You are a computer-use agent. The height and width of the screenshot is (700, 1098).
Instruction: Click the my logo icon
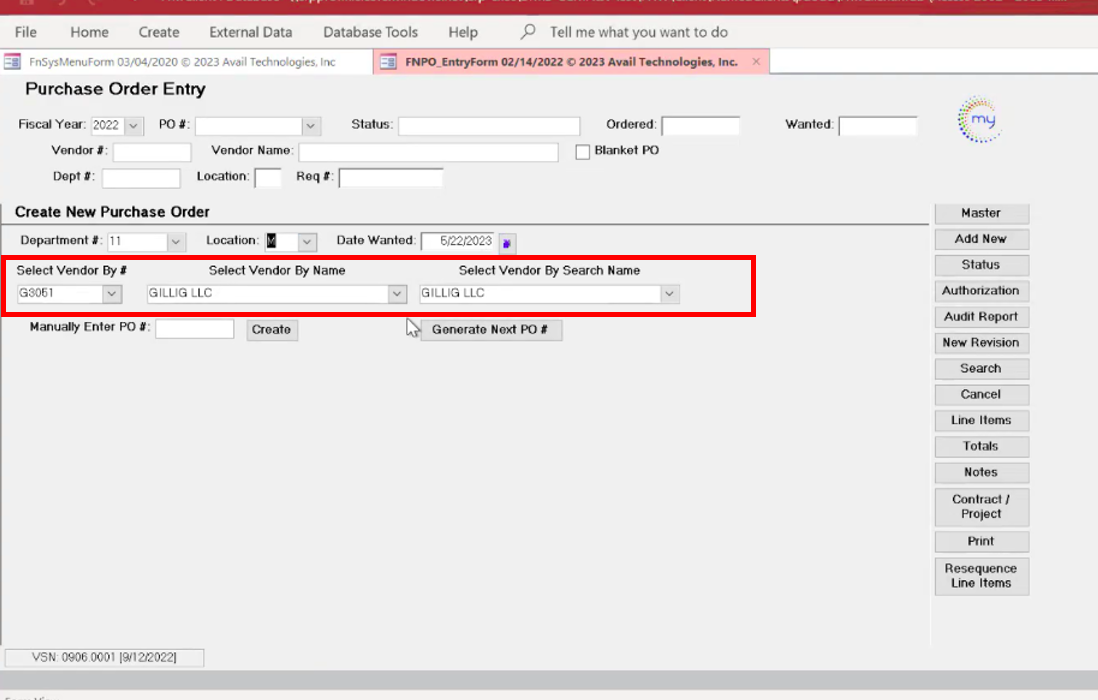coord(978,120)
